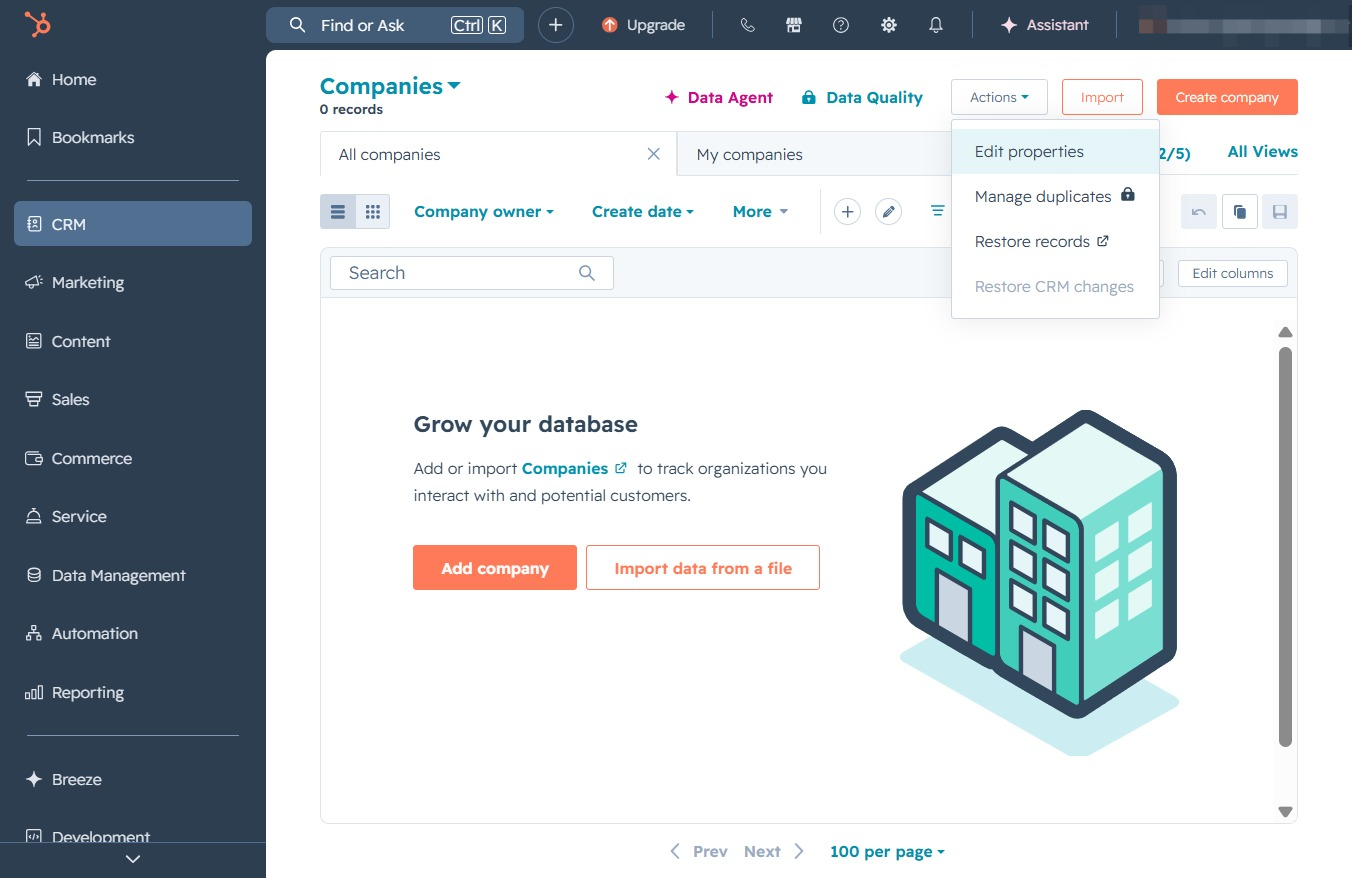Viewport: 1352px width, 878px height.
Task: Click the Create company button
Action: [1227, 97]
